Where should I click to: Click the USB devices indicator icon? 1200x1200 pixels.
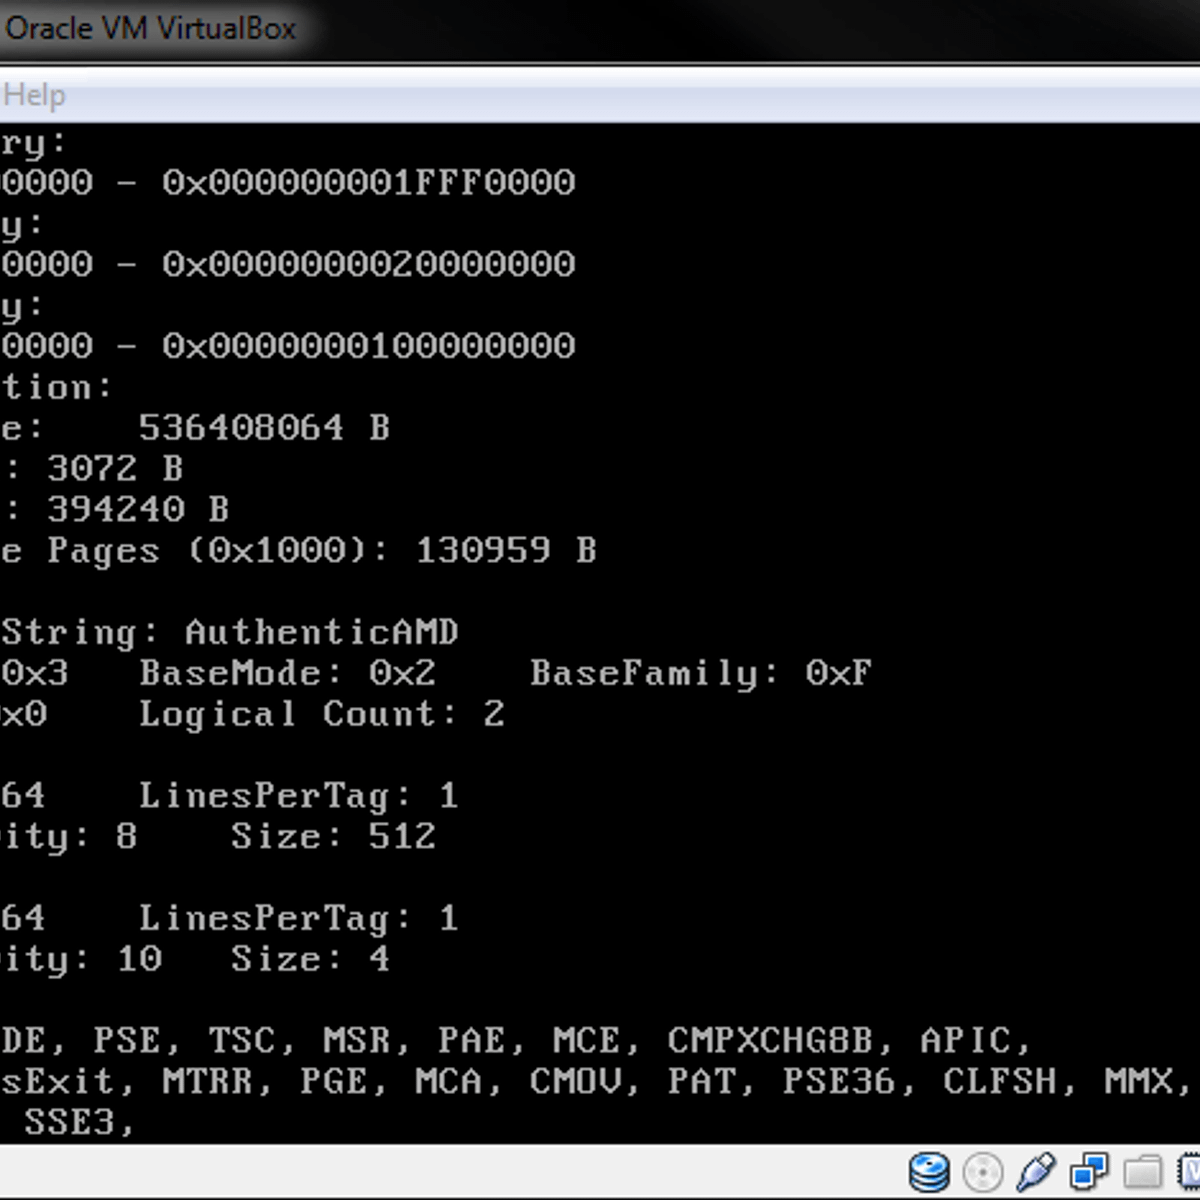point(1035,1171)
